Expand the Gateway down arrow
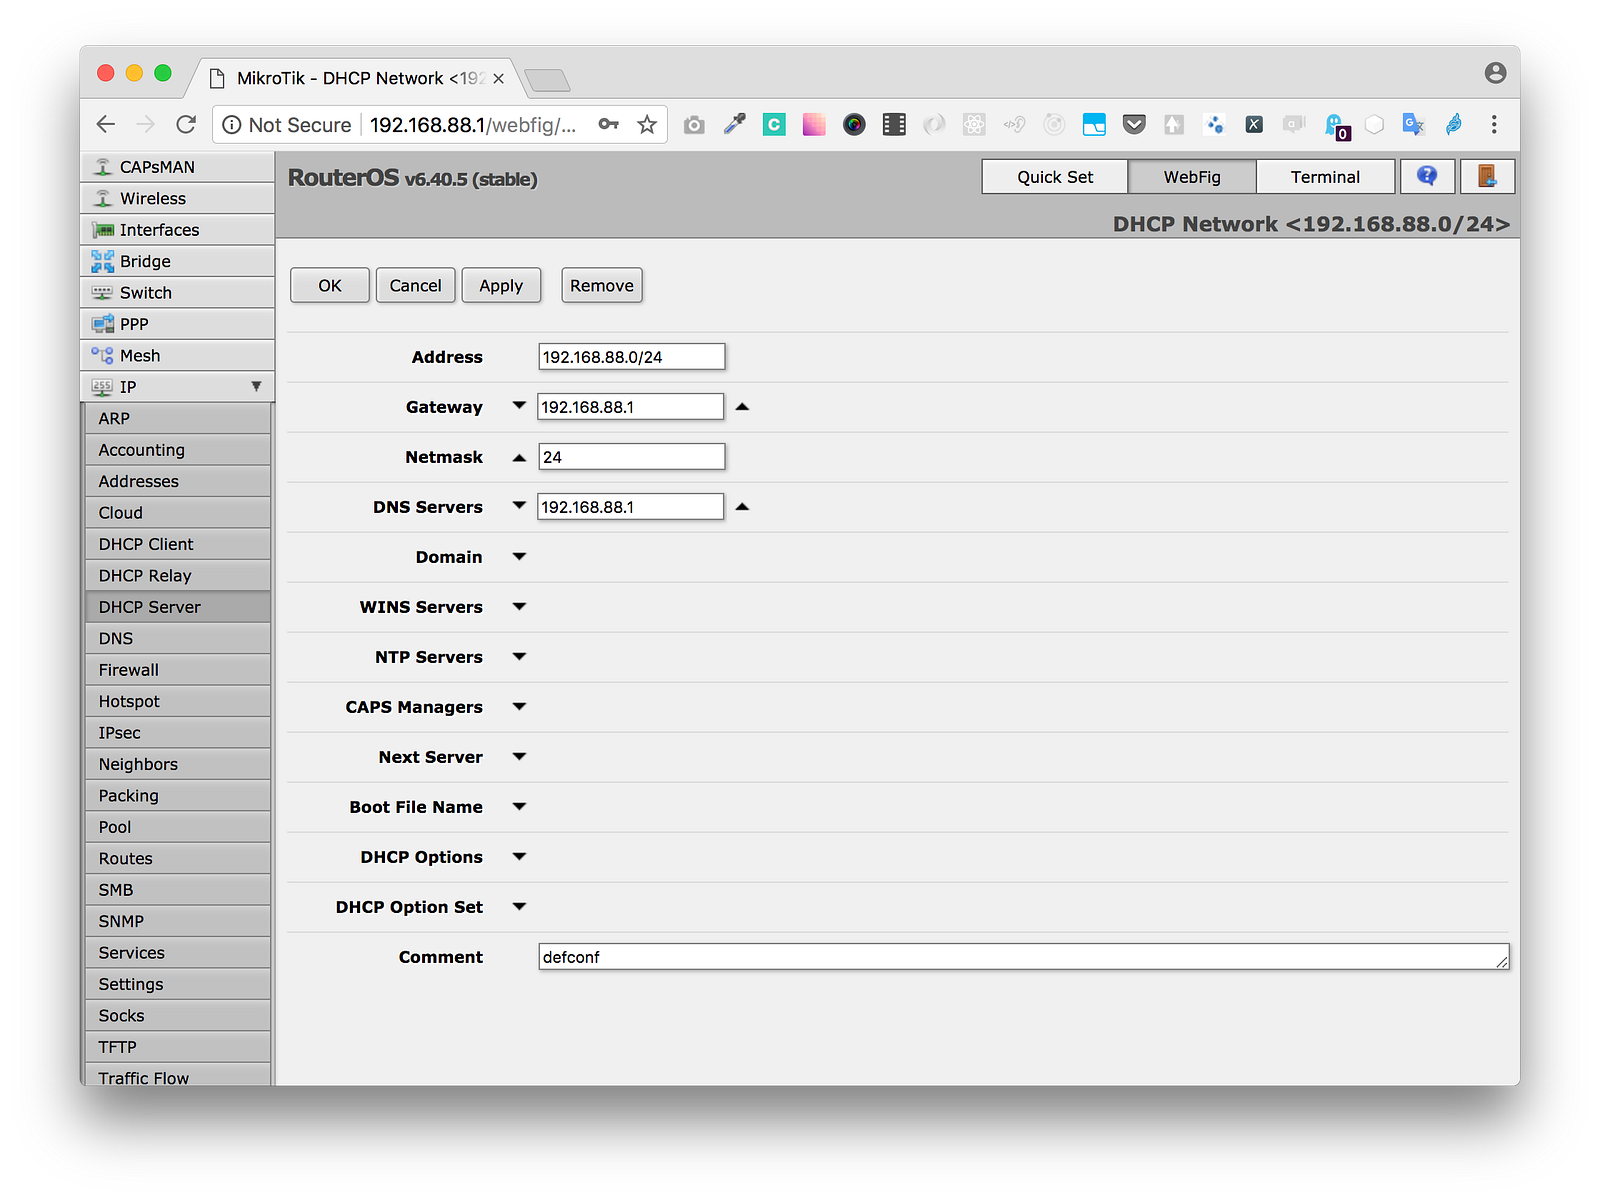The image size is (1600, 1200). pos(519,405)
